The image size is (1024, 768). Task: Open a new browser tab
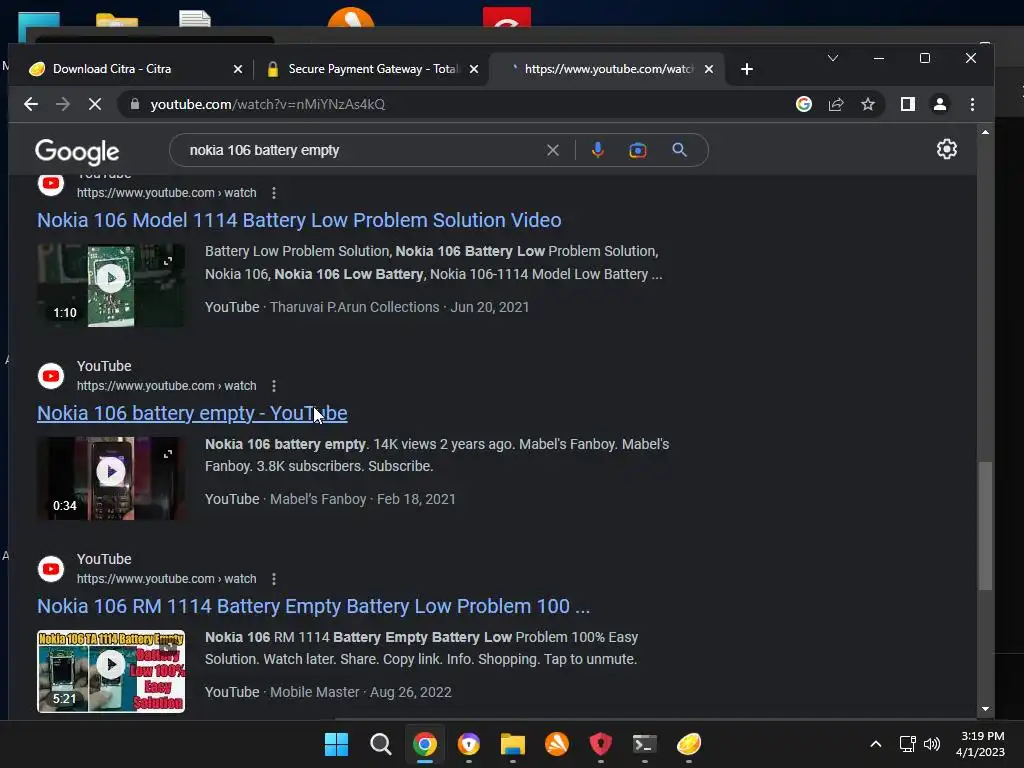point(747,69)
